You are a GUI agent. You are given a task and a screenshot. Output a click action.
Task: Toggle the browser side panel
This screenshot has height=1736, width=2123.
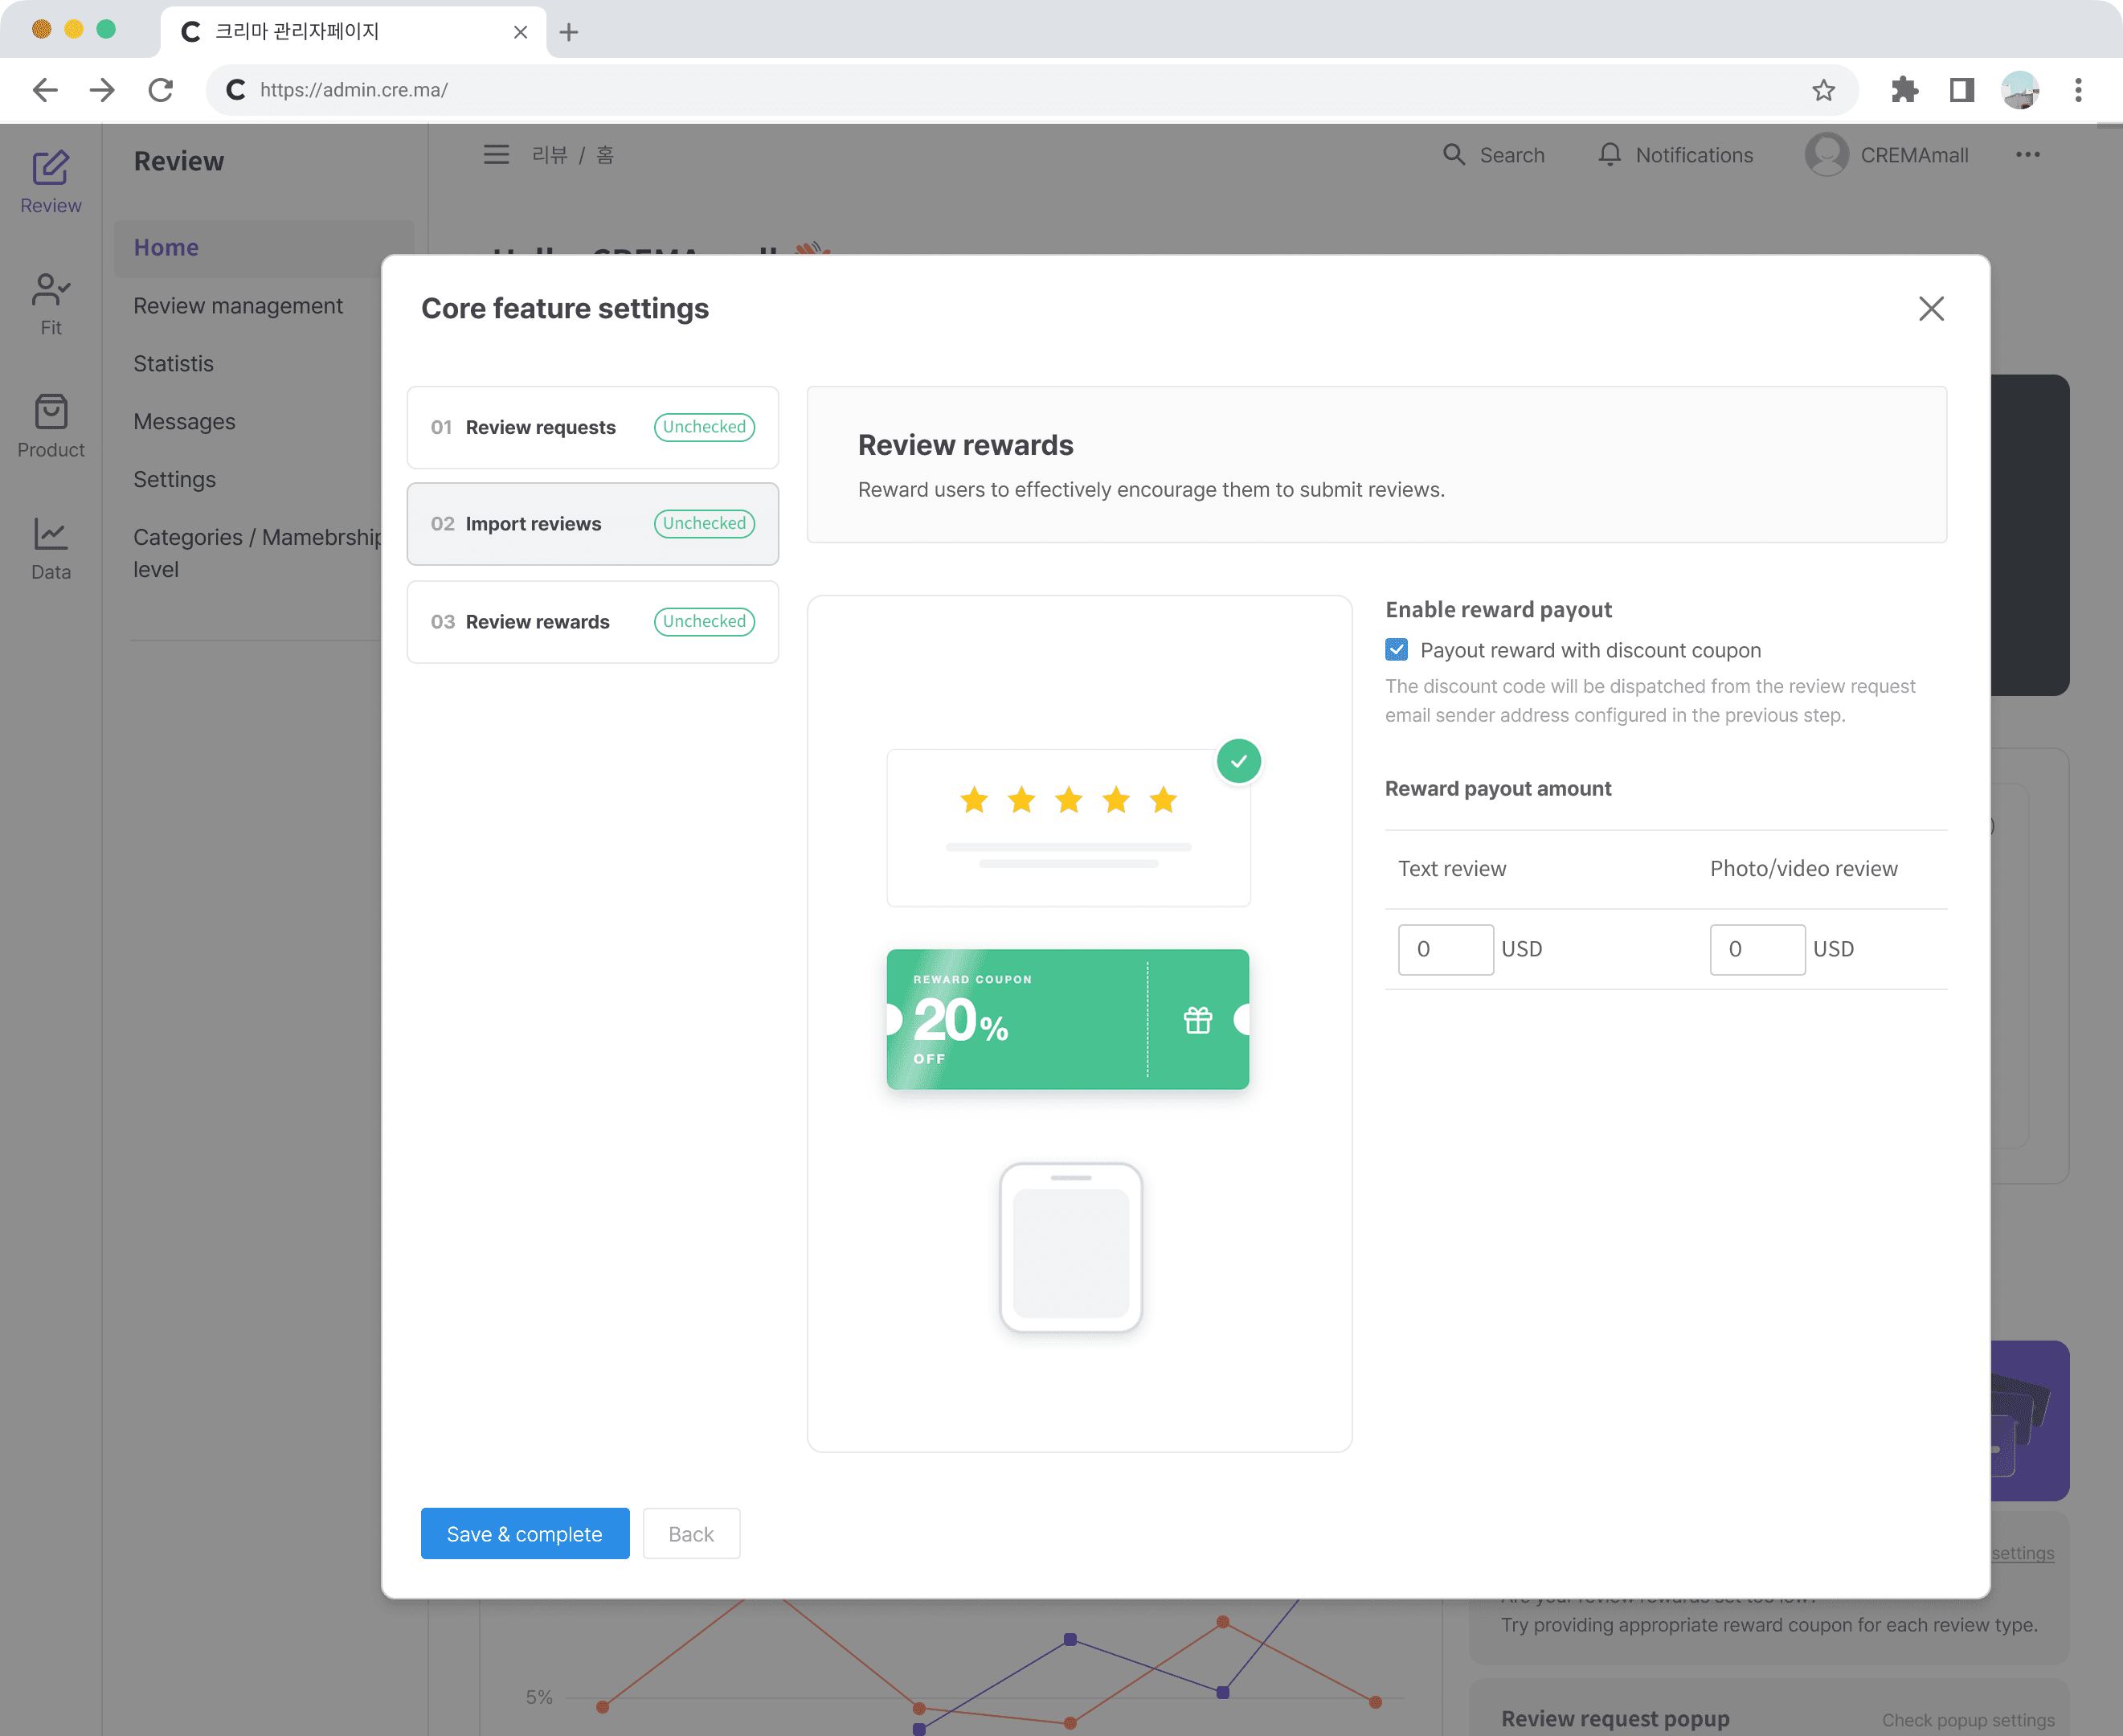[1961, 90]
